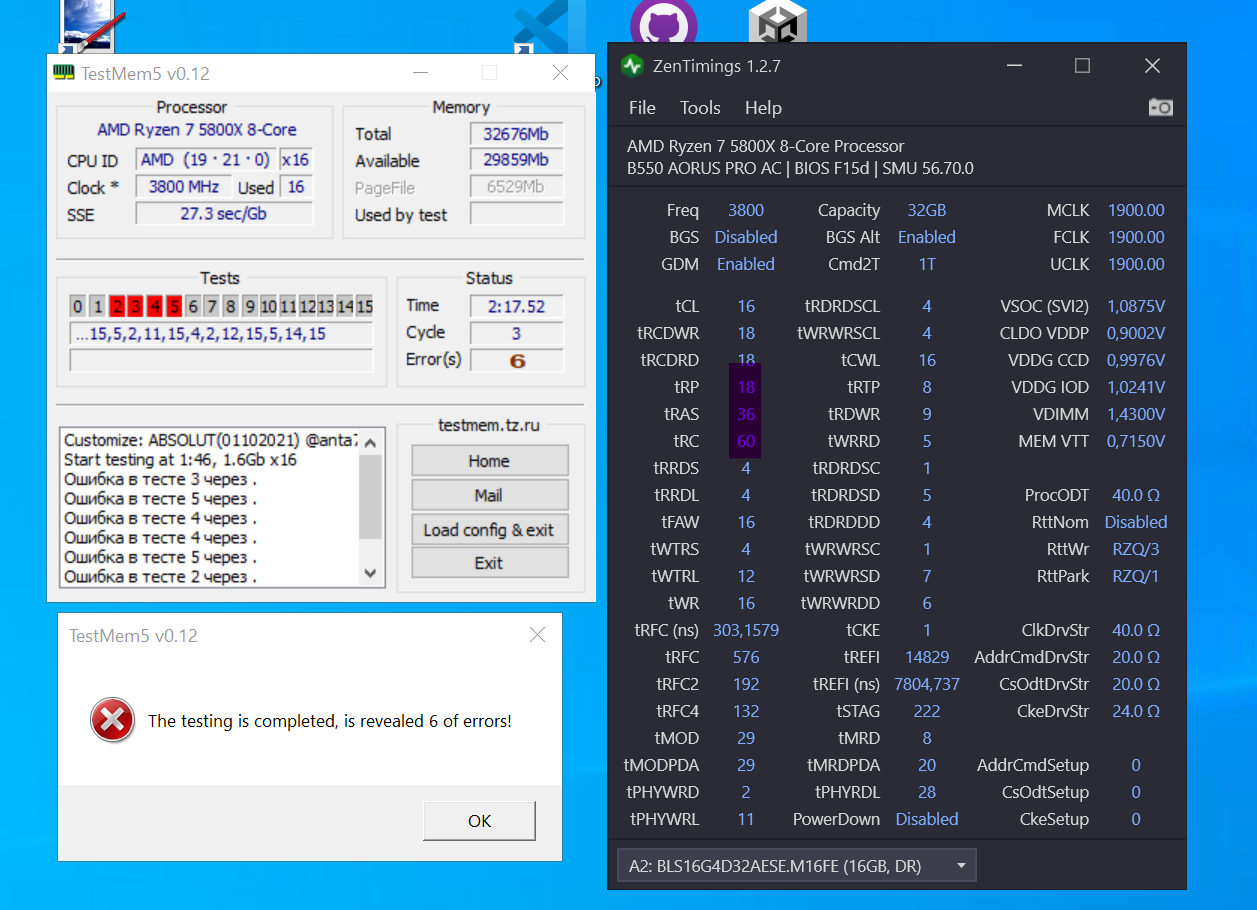Click test box 15
This screenshot has width=1257, height=910.
coord(364,306)
